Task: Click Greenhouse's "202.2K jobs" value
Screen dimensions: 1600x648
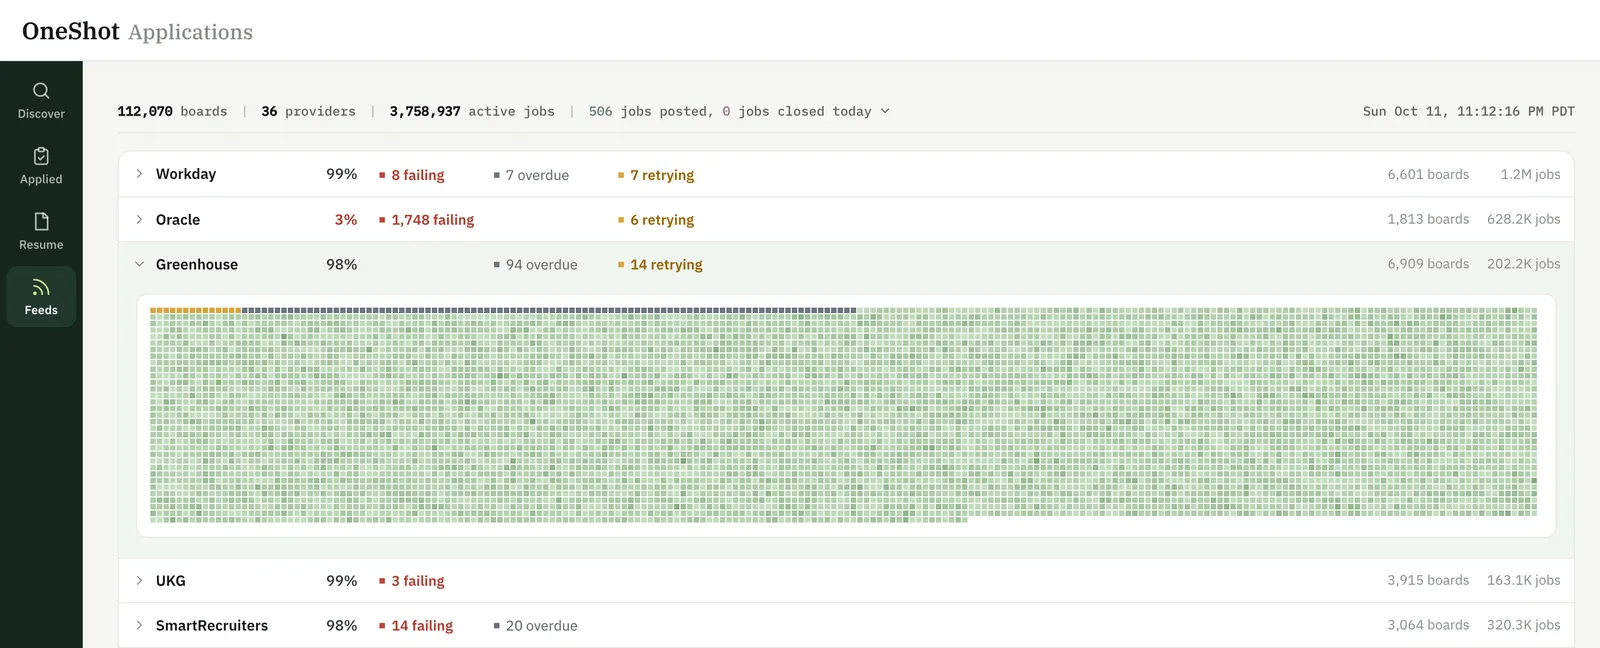Action: coord(1523,264)
